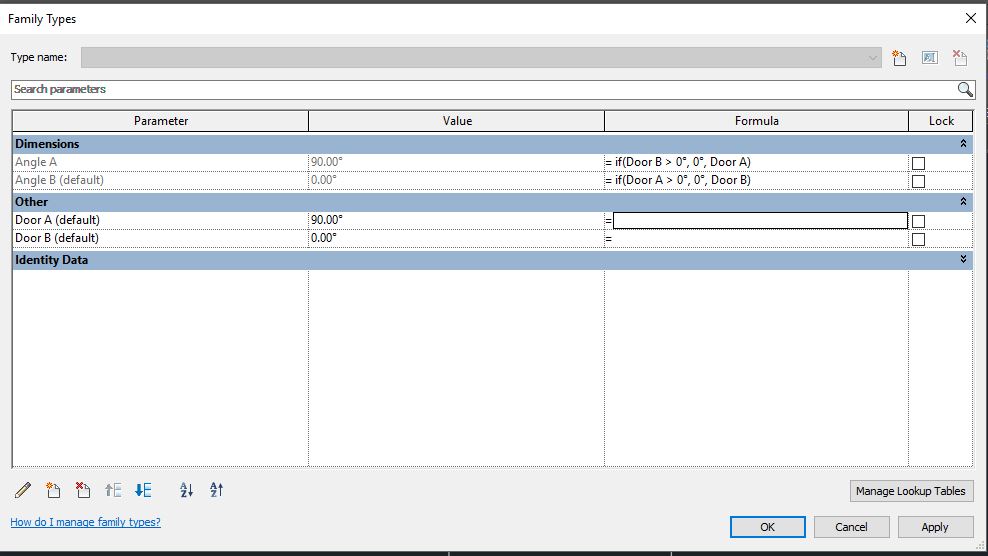Click the Cancel button
The width and height of the screenshot is (988, 556).
pos(851,527)
